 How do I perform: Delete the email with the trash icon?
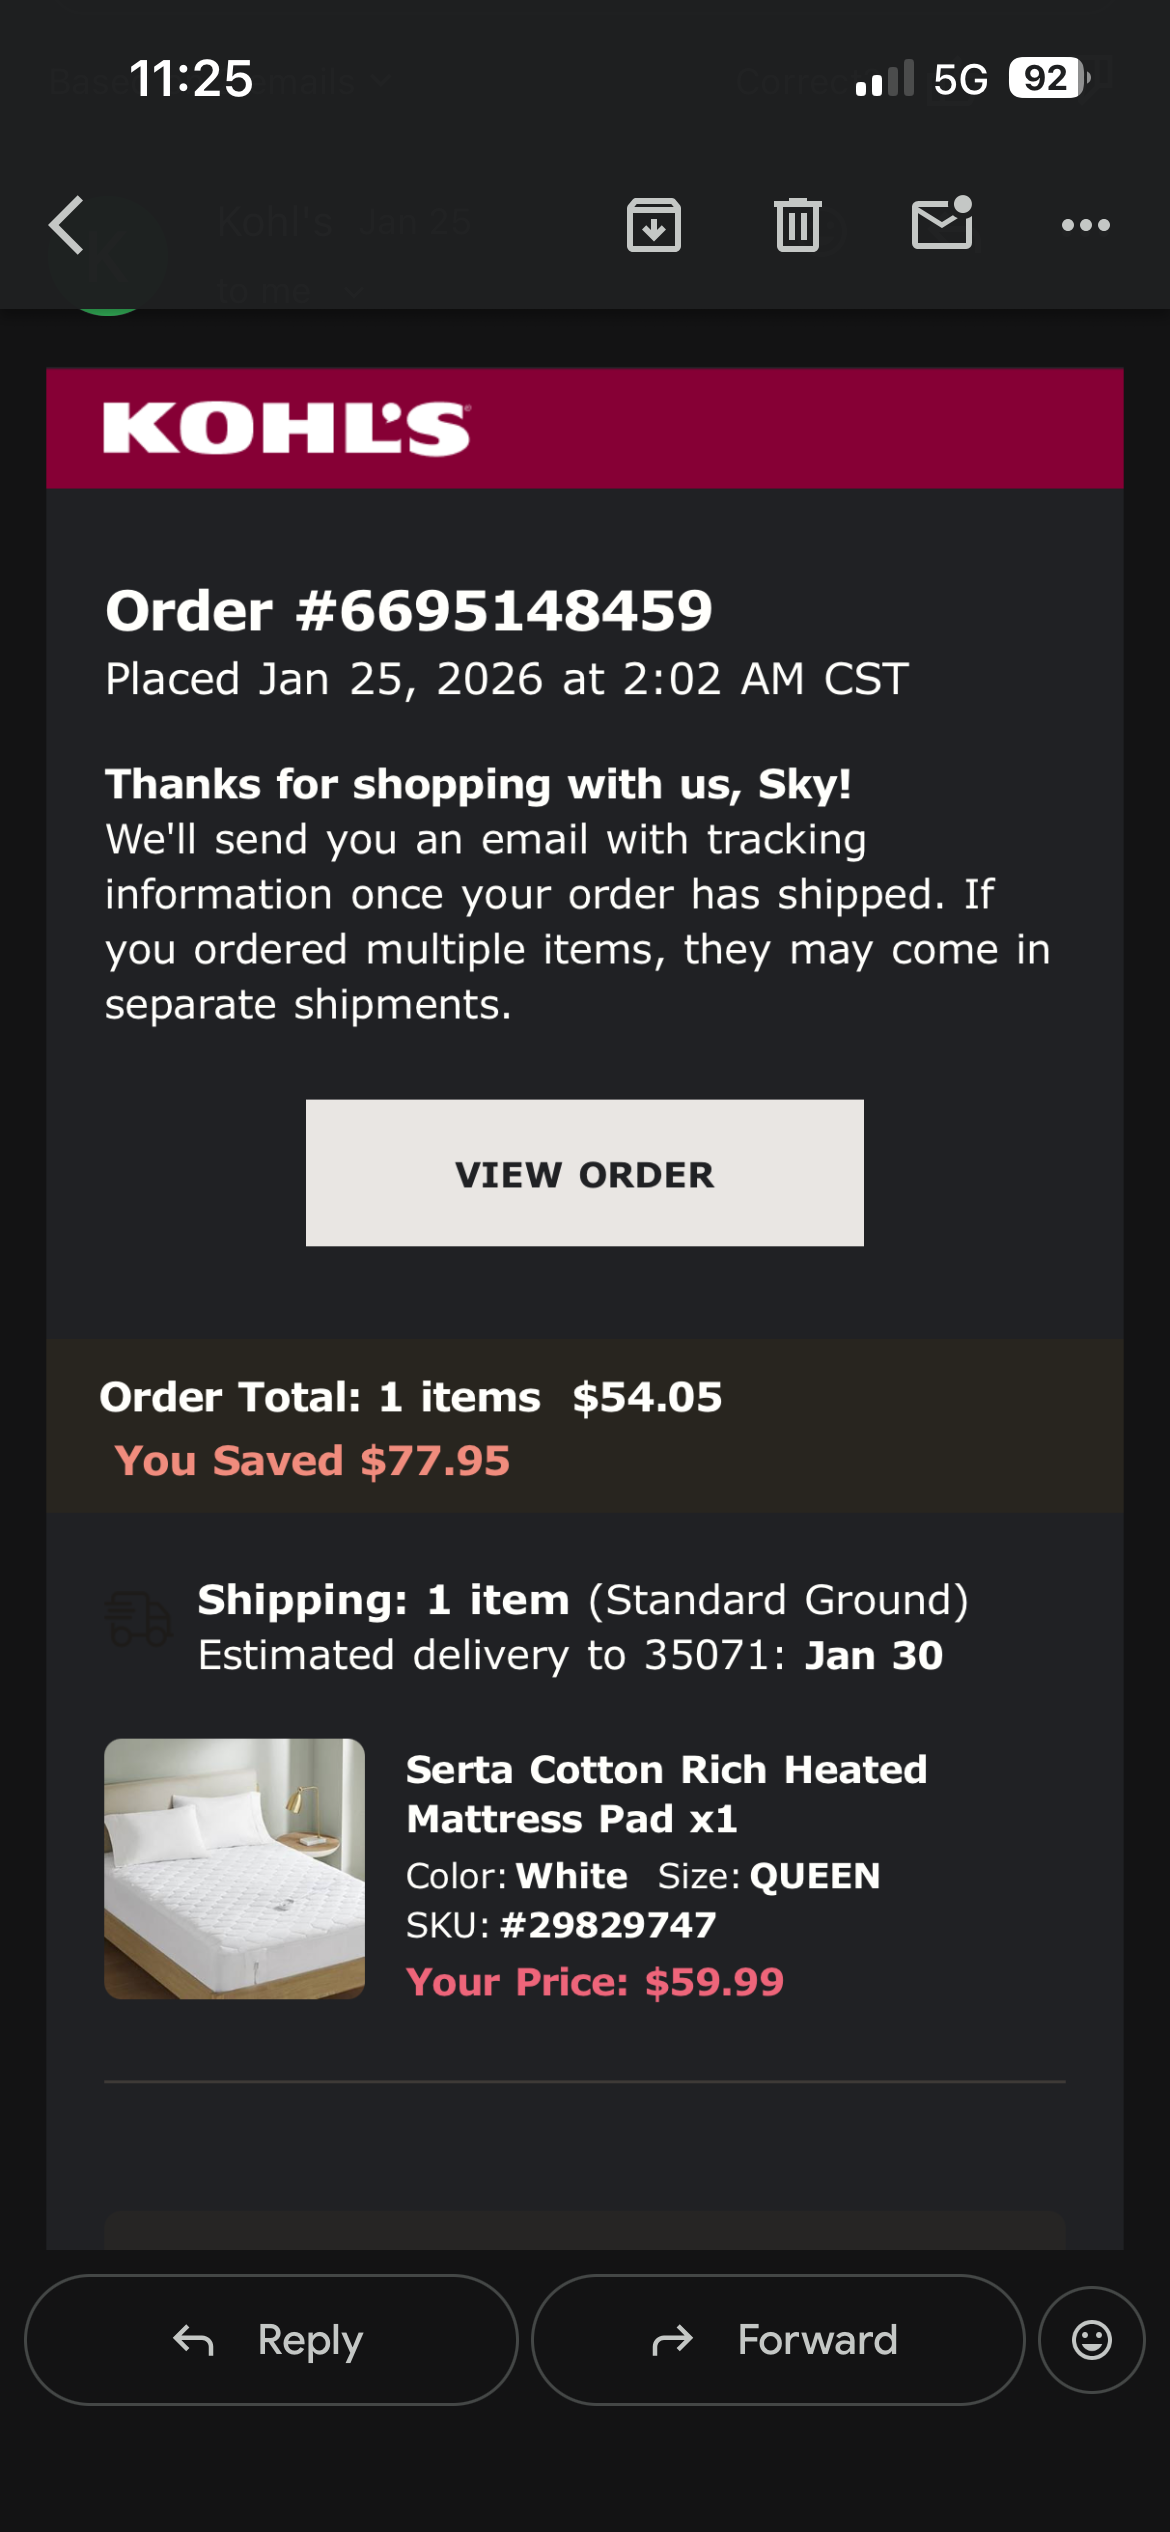coord(797,225)
